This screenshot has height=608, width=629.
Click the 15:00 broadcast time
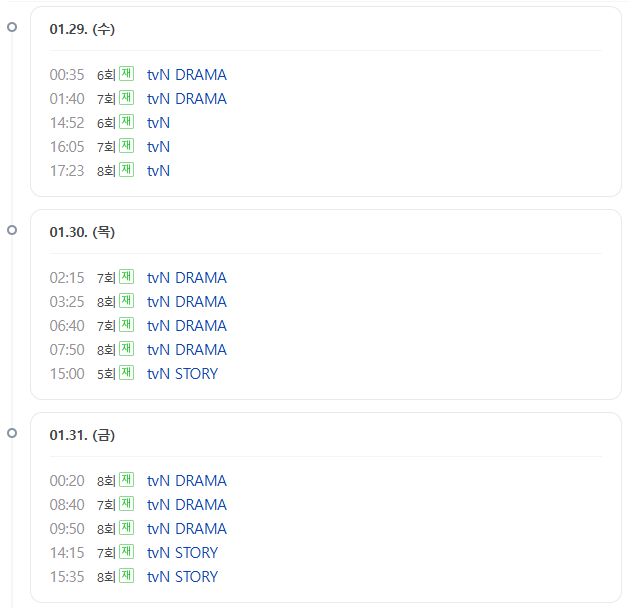coord(67,374)
